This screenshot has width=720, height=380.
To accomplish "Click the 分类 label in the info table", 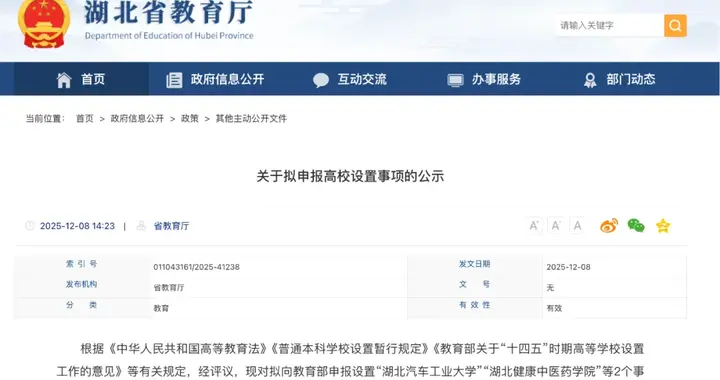I will point(81,305).
